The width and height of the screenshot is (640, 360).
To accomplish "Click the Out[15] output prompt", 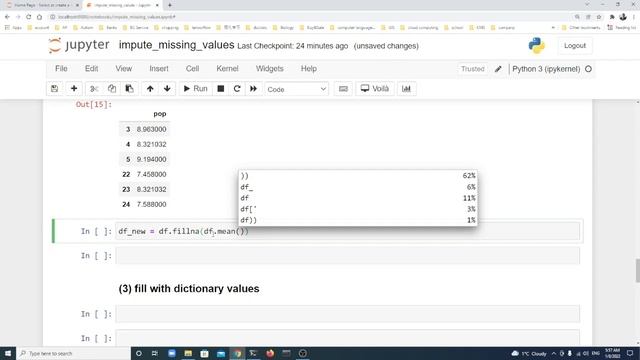I will pos(94,104).
